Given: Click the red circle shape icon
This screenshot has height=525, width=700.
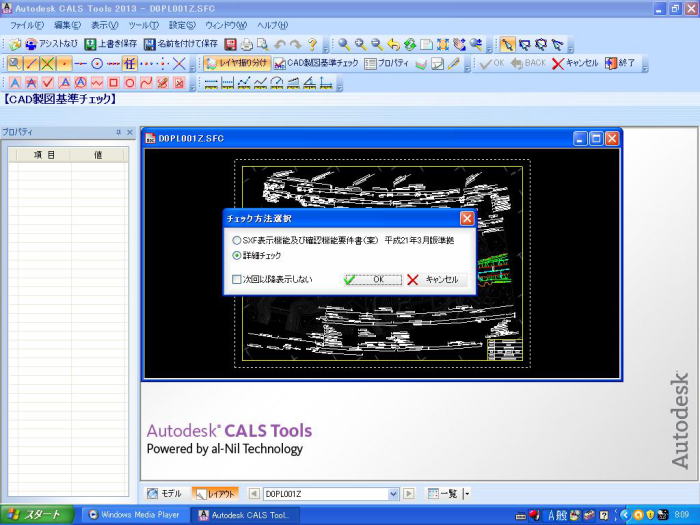Looking at the screenshot, I should 129,83.
